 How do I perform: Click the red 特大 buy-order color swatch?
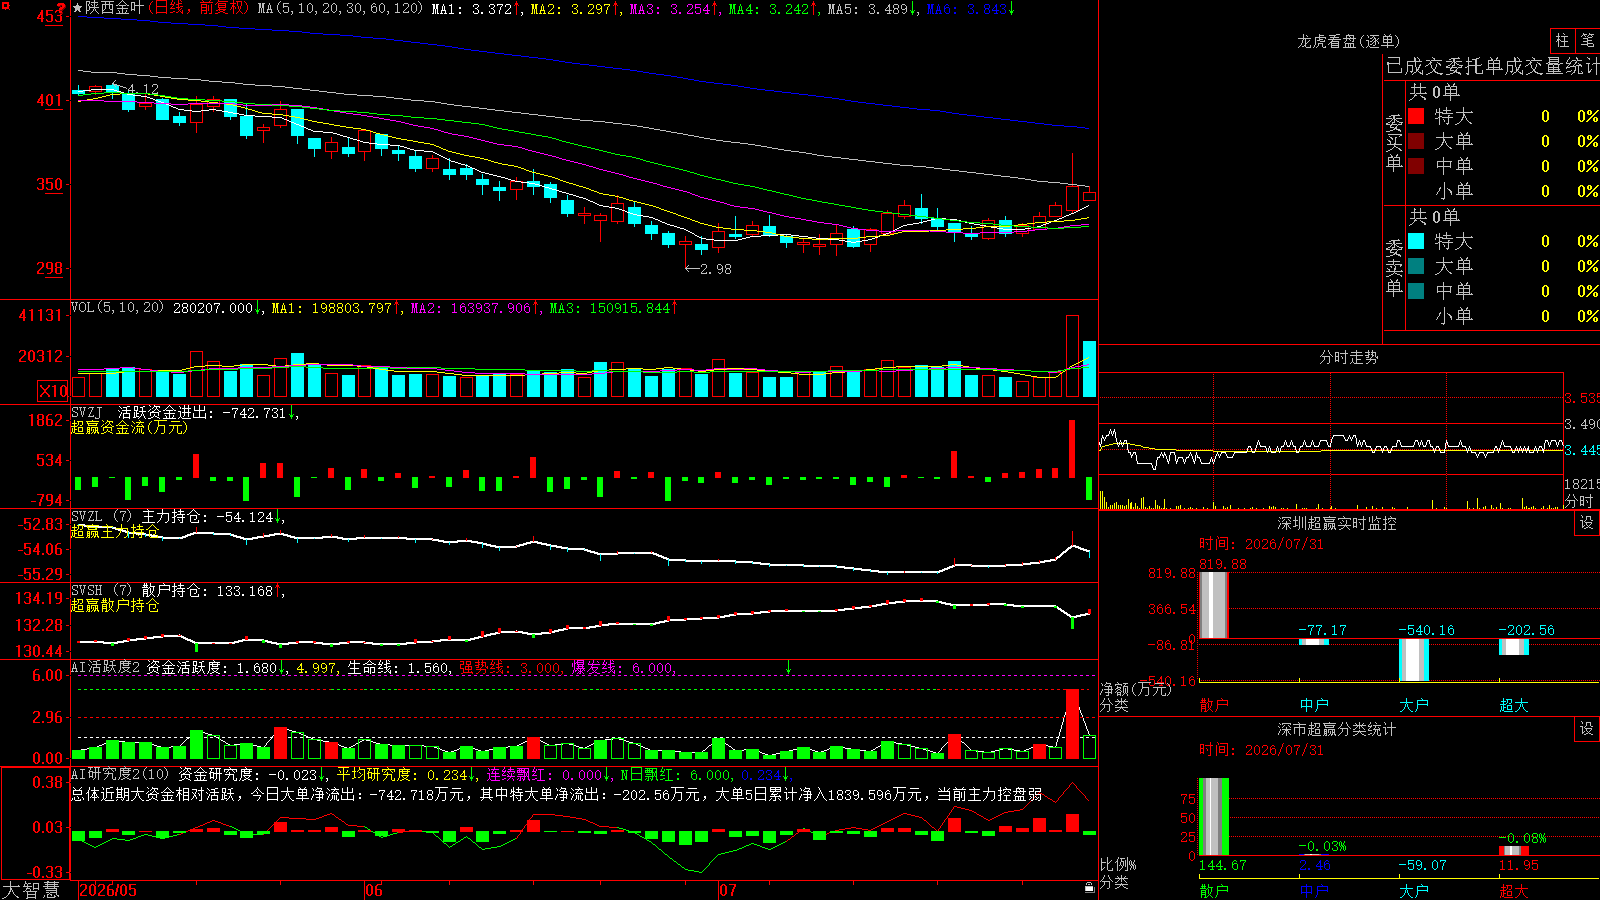tap(1416, 116)
